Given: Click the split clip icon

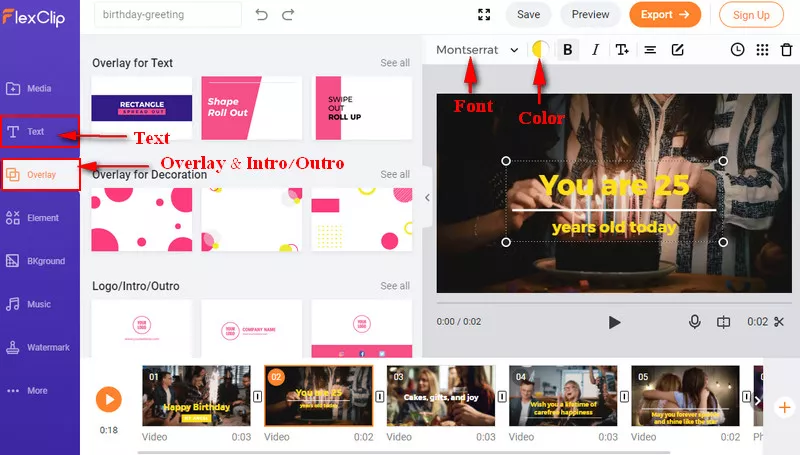Looking at the screenshot, I should [723, 322].
